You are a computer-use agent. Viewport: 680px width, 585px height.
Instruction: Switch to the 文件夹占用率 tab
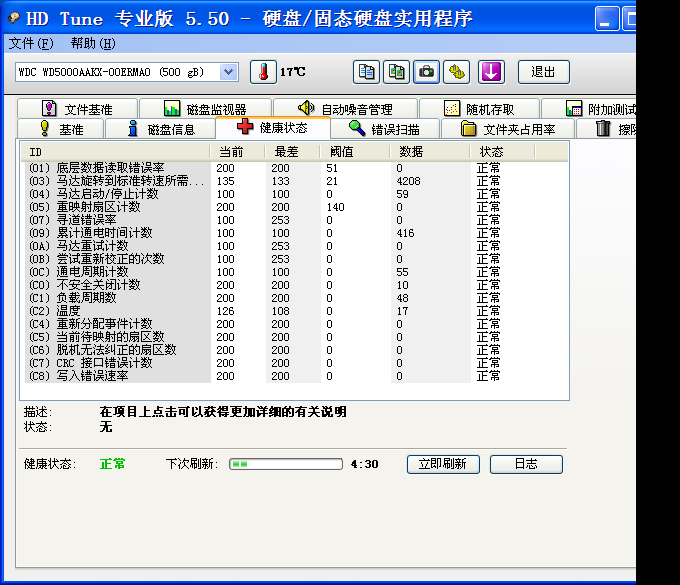click(508, 129)
